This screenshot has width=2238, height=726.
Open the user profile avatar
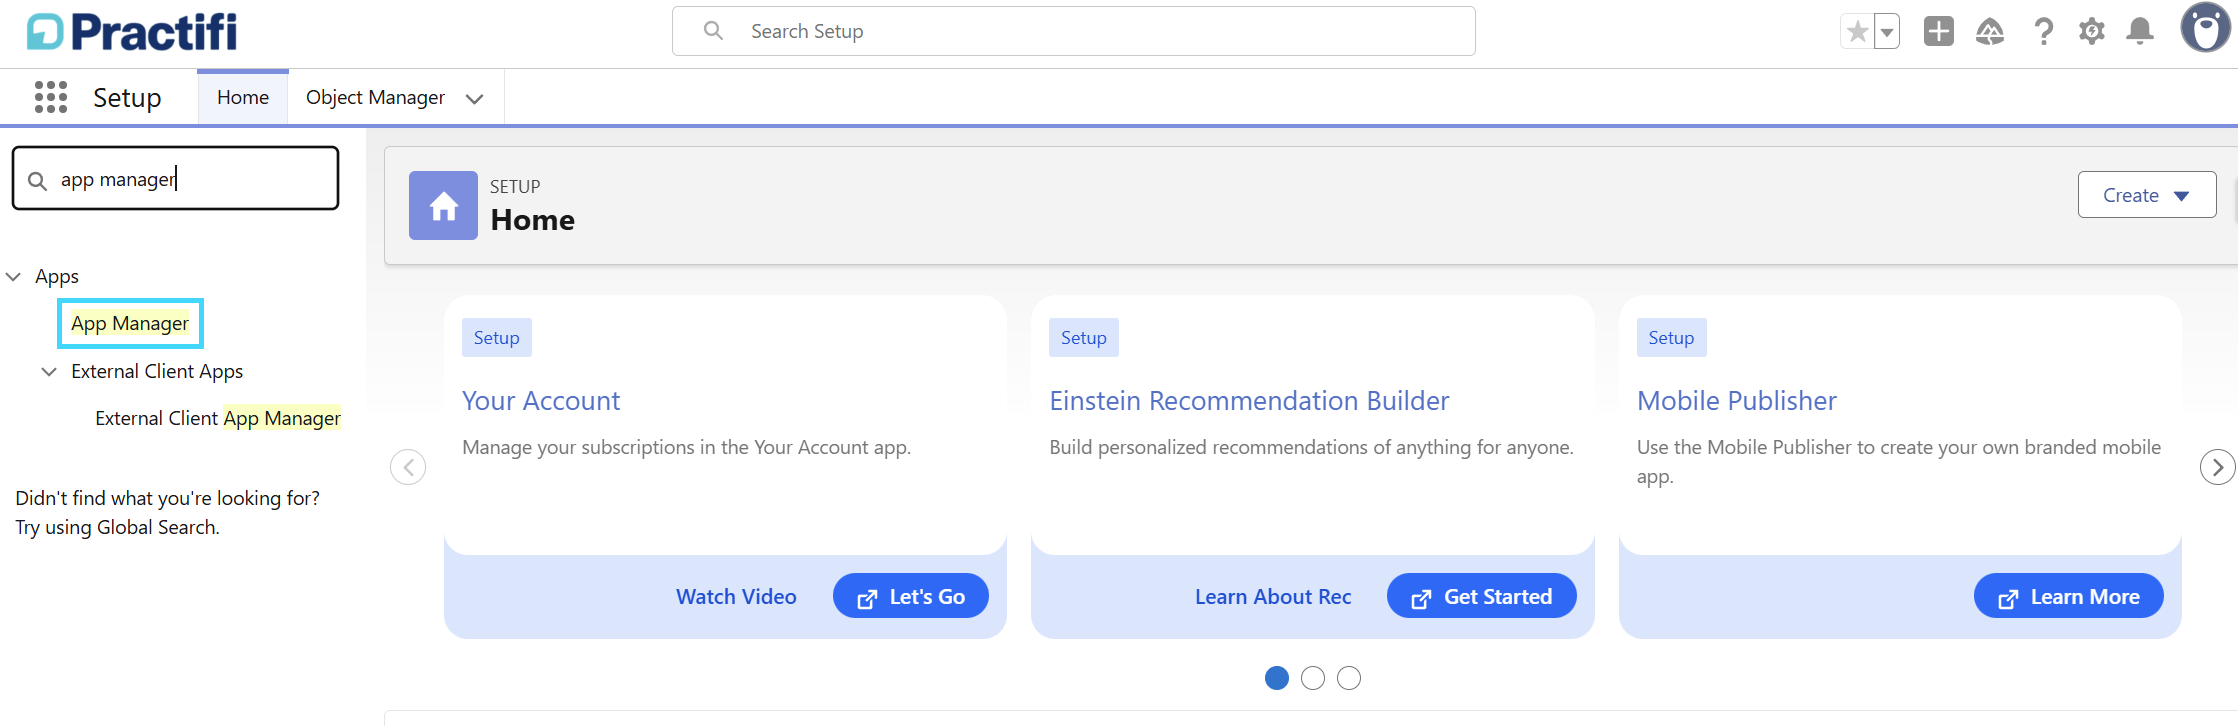coord(2205,28)
